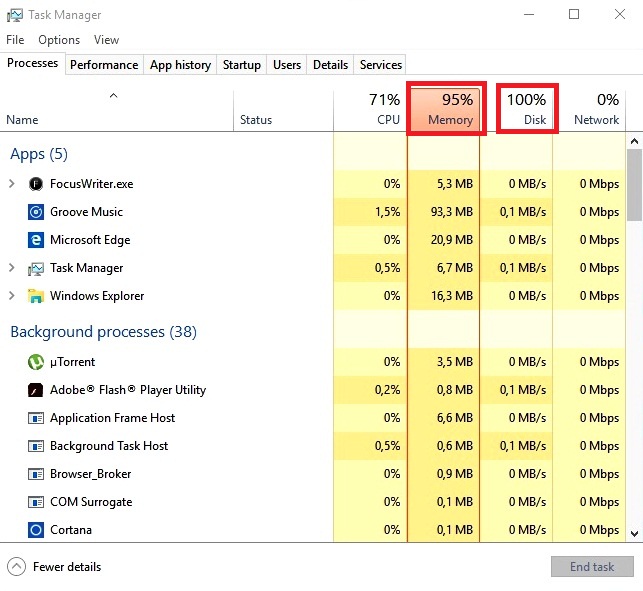This screenshot has height=591, width=643.
Task: Click the vertical scrollbar thumb
Action: tap(634, 185)
